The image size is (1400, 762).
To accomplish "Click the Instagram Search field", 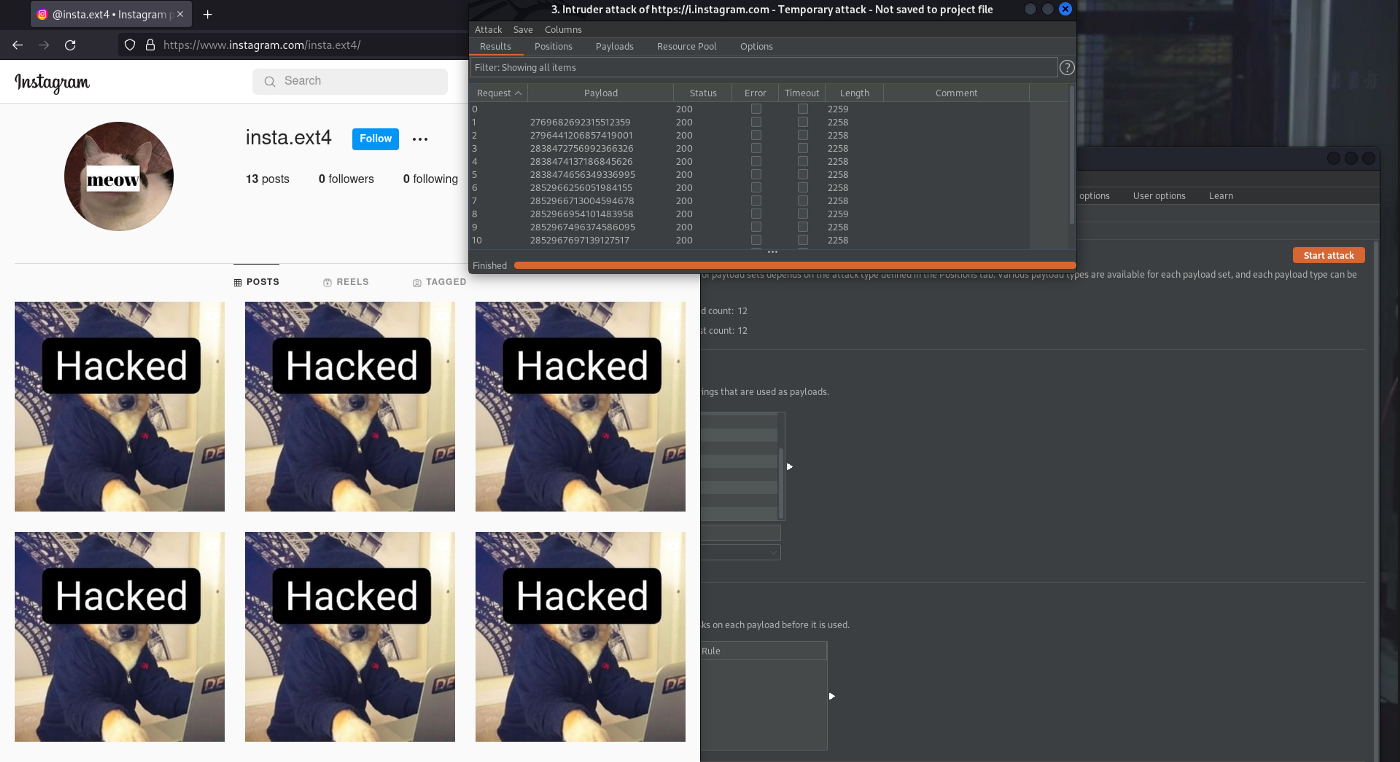I will [350, 81].
